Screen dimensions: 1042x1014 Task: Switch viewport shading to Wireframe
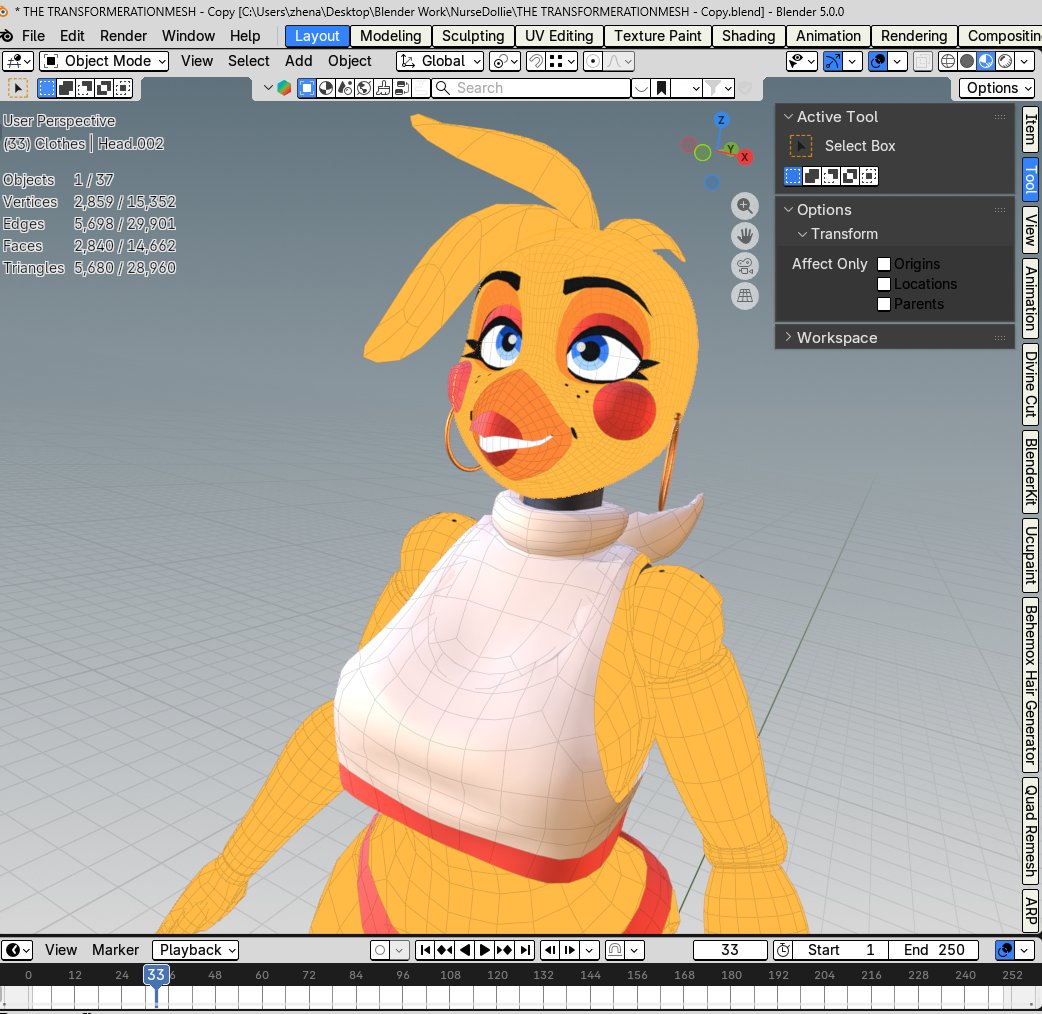point(948,61)
